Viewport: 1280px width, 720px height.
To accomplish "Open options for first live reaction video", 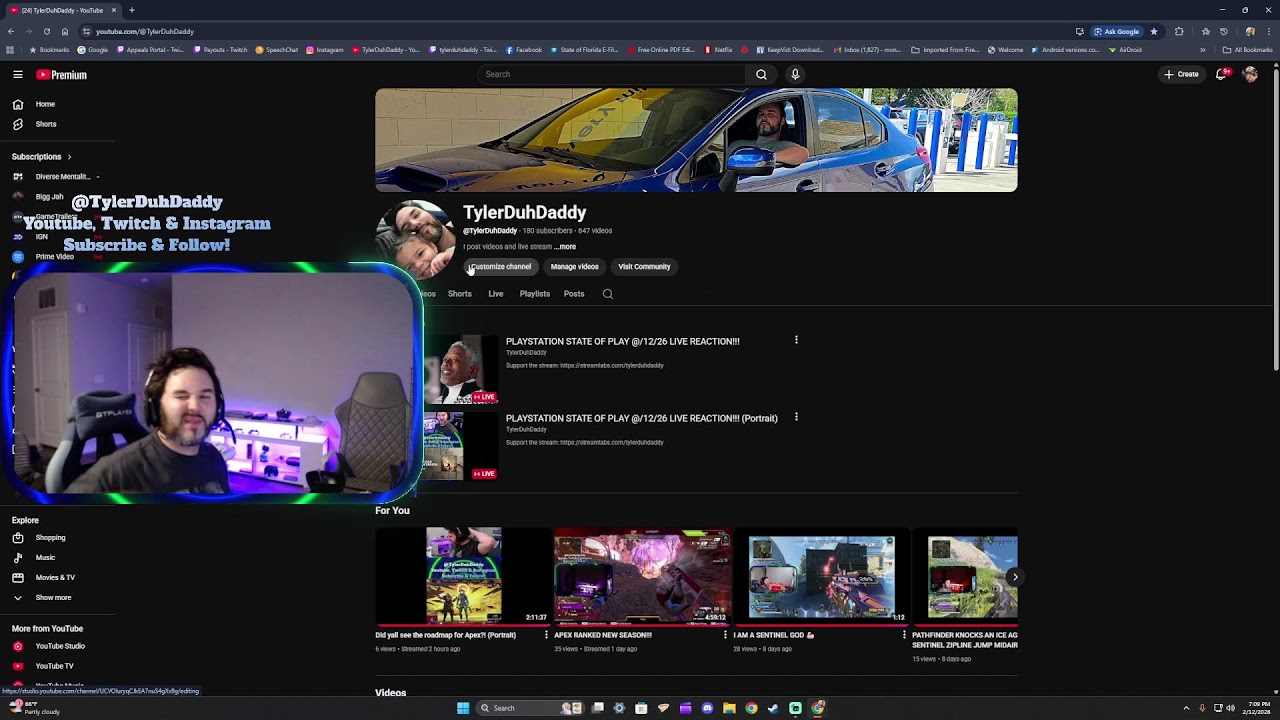I will tap(796, 340).
